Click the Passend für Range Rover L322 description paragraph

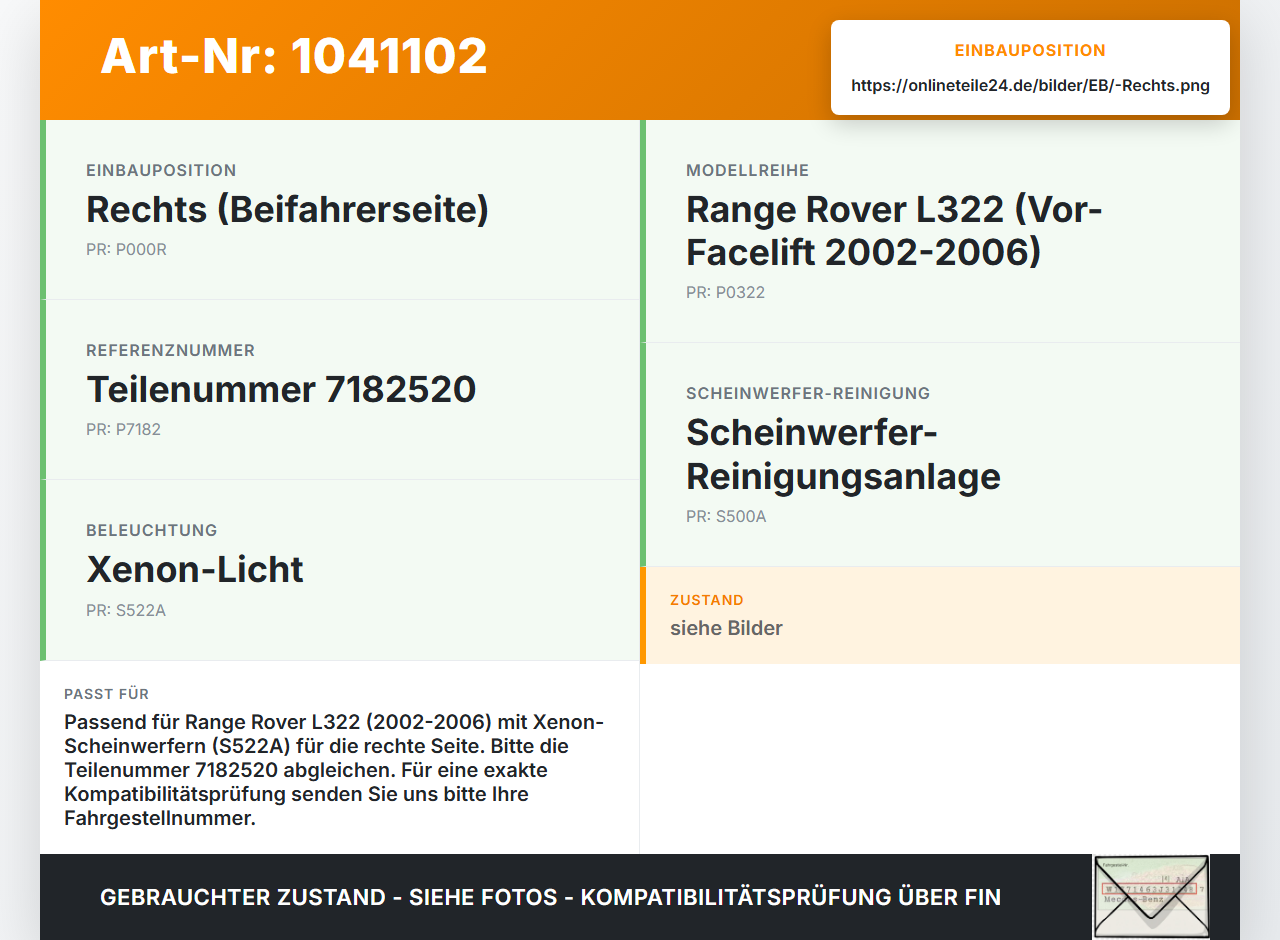coord(334,770)
